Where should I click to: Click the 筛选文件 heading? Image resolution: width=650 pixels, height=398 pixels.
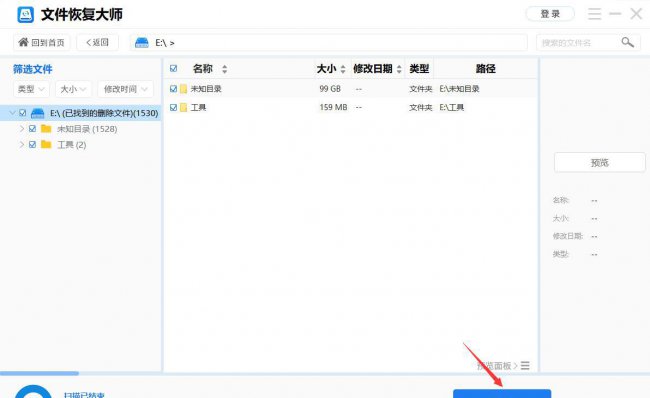[33, 69]
